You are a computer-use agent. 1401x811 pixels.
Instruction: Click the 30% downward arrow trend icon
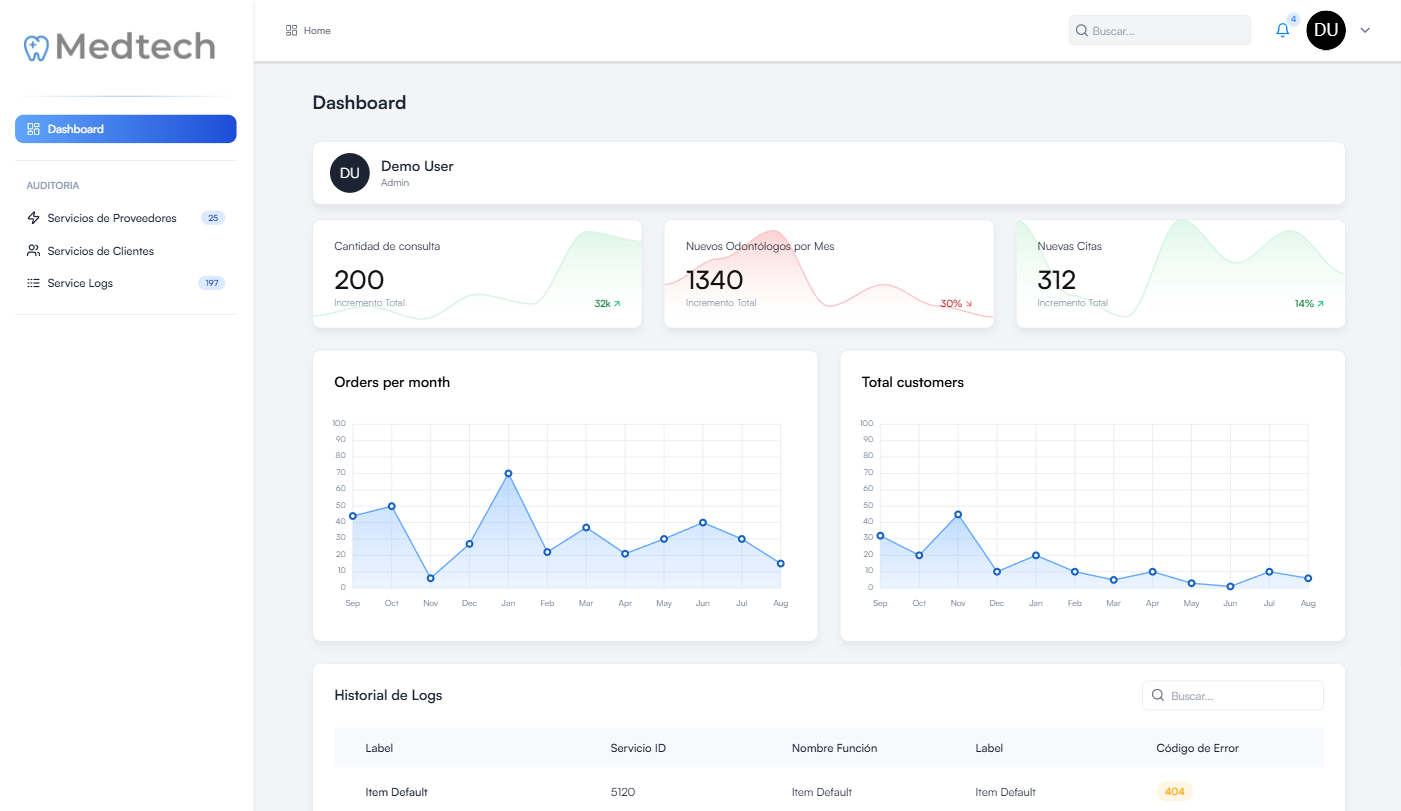[968, 303]
